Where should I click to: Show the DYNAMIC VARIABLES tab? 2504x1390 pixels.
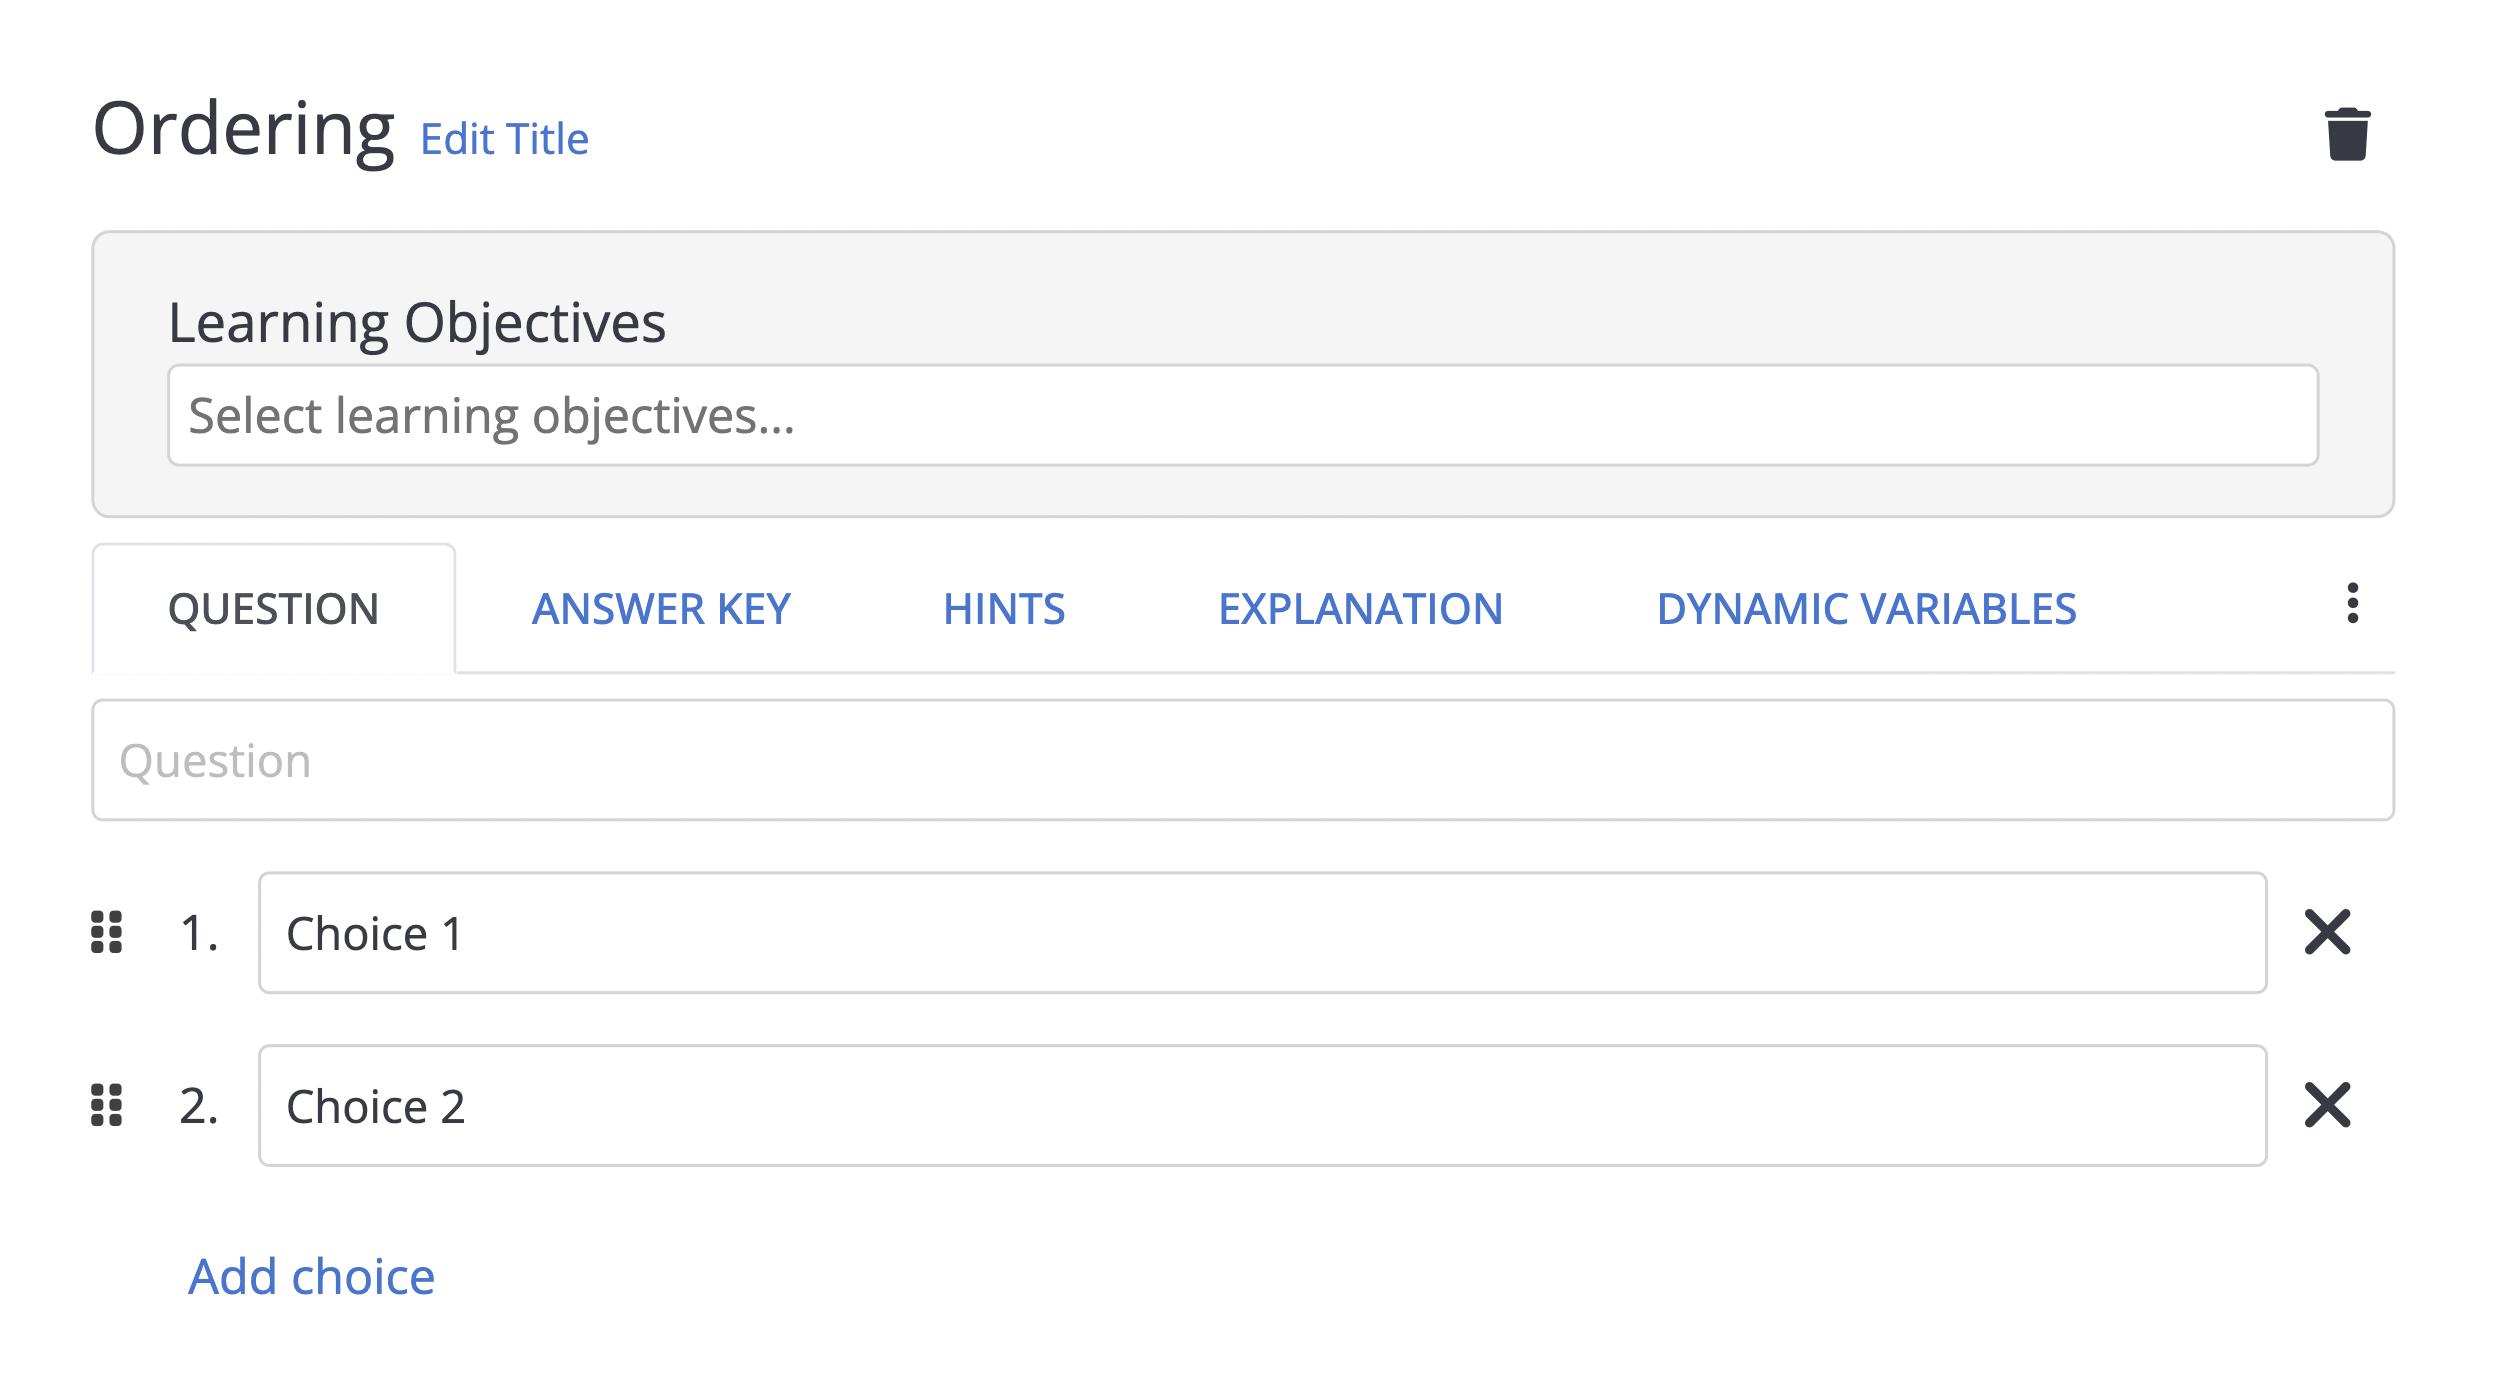pyautogui.click(x=1866, y=609)
